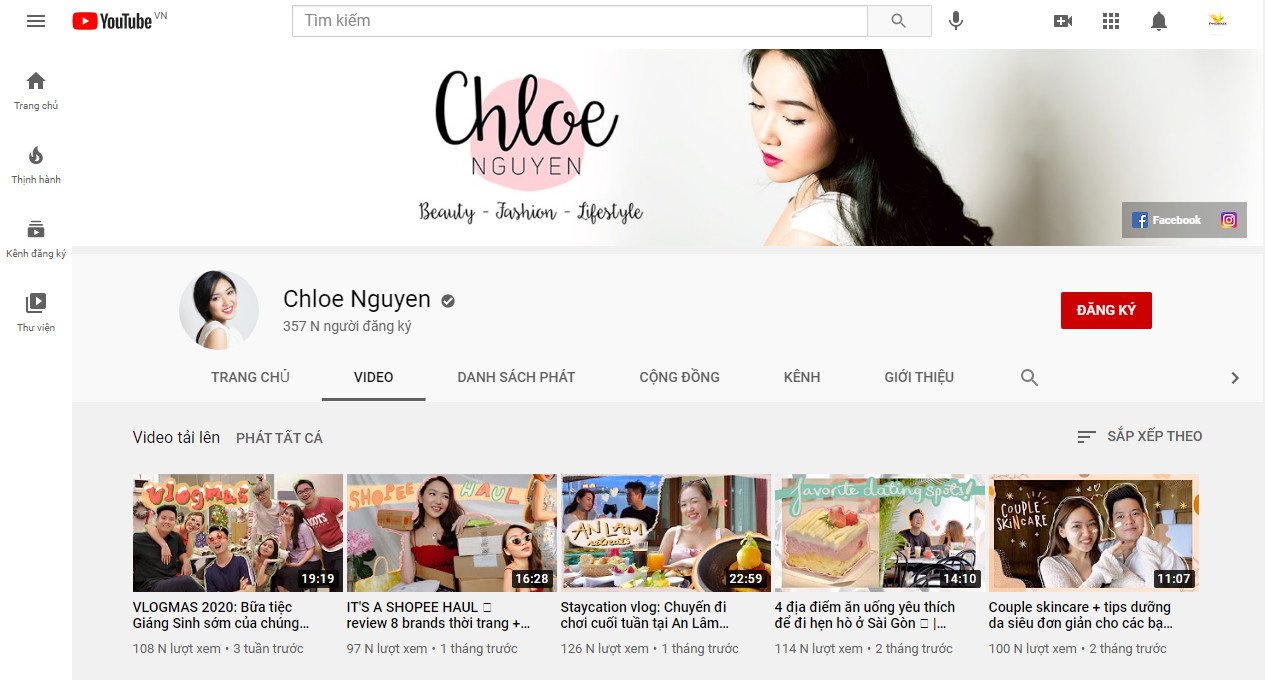The width and height of the screenshot is (1265, 680).
Task: Play the Shopee Haul 16:28 thumbnail
Action: (452, 533)
